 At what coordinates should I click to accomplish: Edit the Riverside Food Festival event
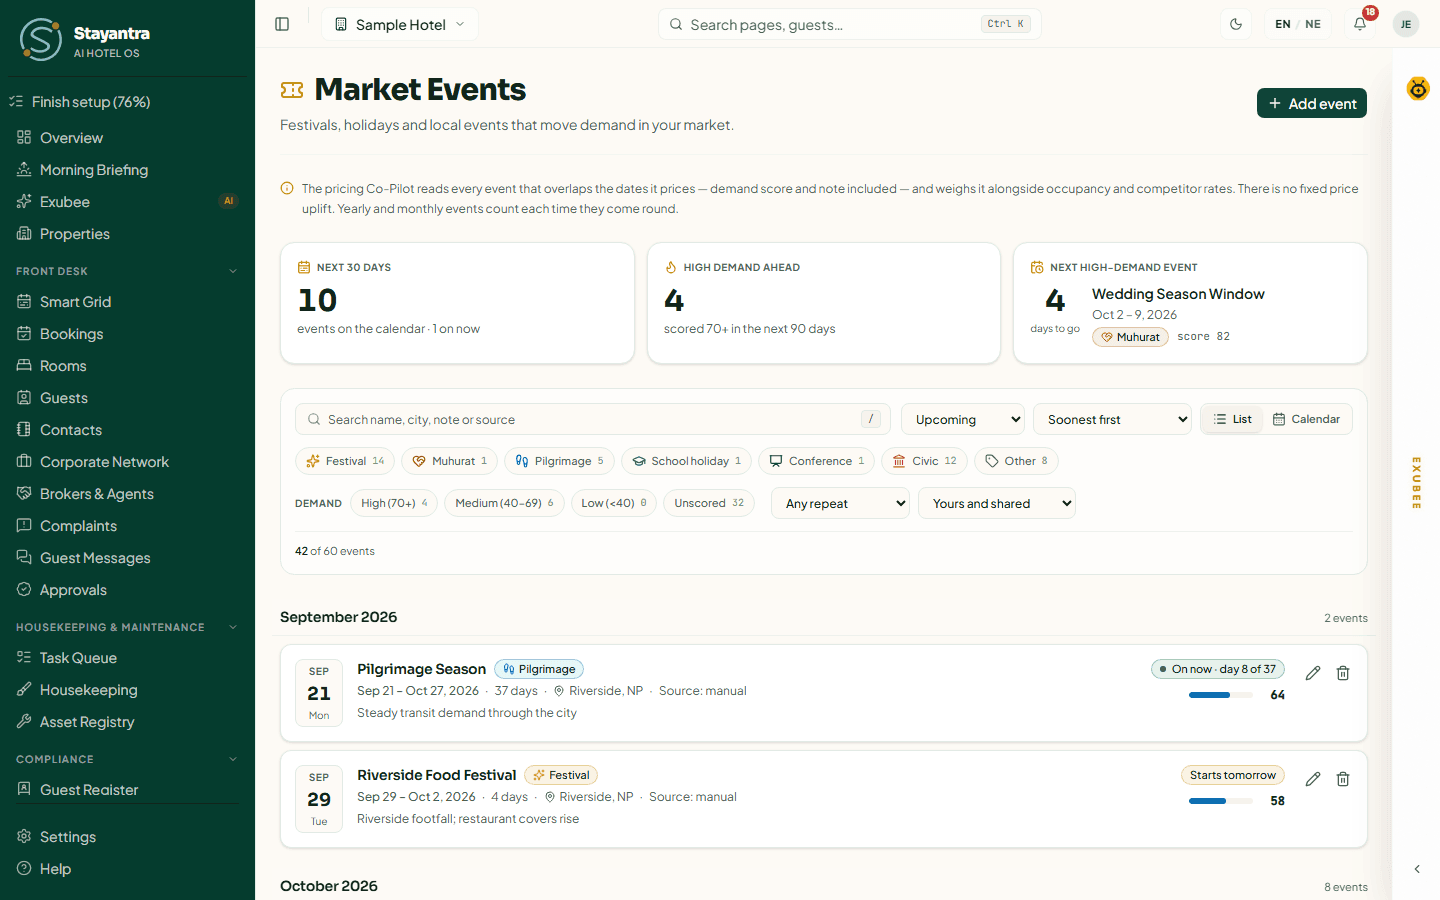[x=1313, y=779]
